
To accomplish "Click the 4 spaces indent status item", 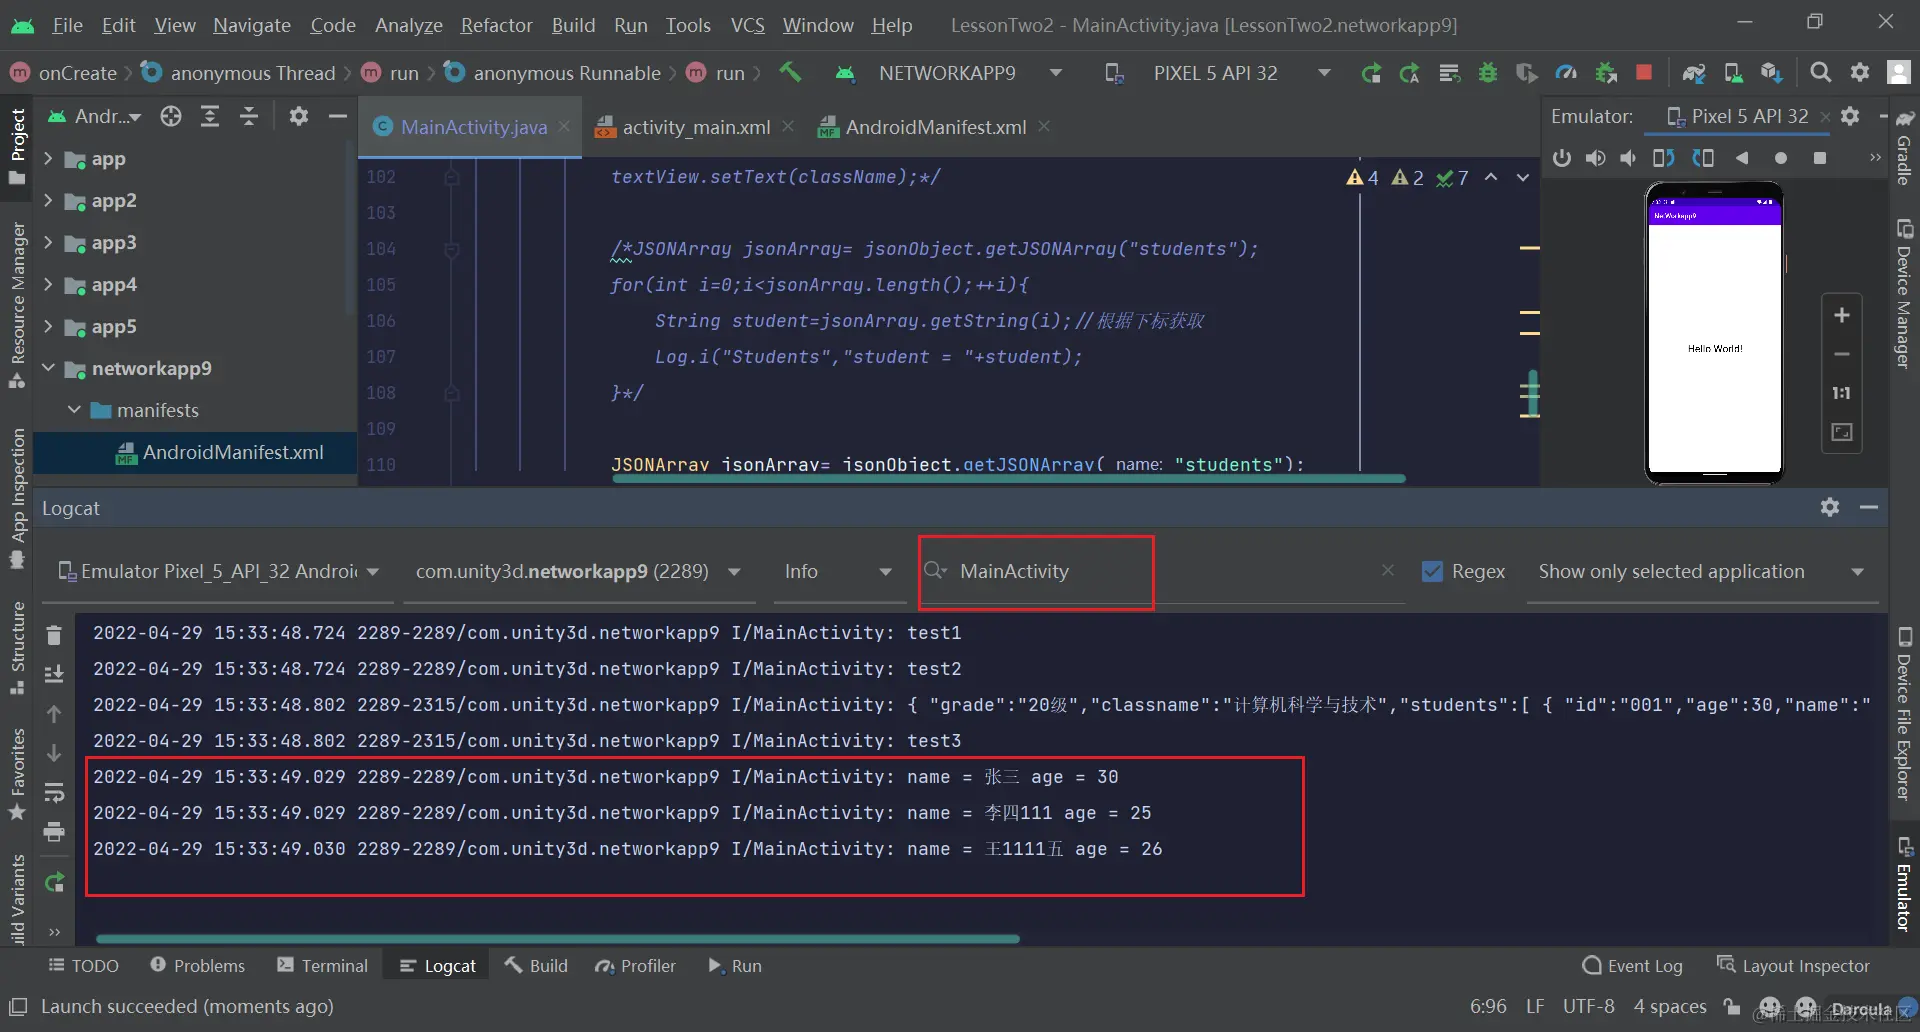I will 1670,1006.
